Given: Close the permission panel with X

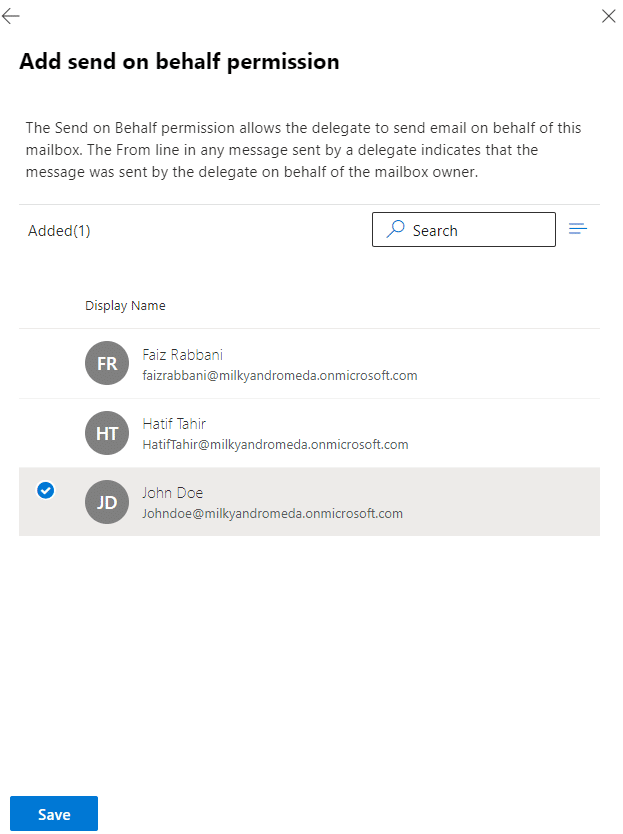Looking at the screenshot, I should point(609,16).
